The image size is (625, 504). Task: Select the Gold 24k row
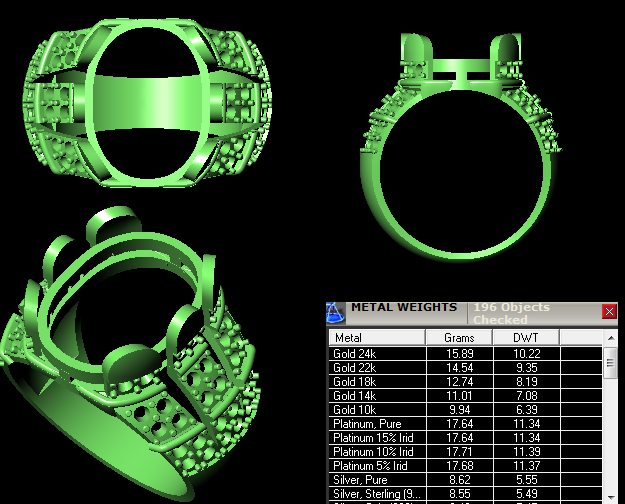(x=465, y=354)
